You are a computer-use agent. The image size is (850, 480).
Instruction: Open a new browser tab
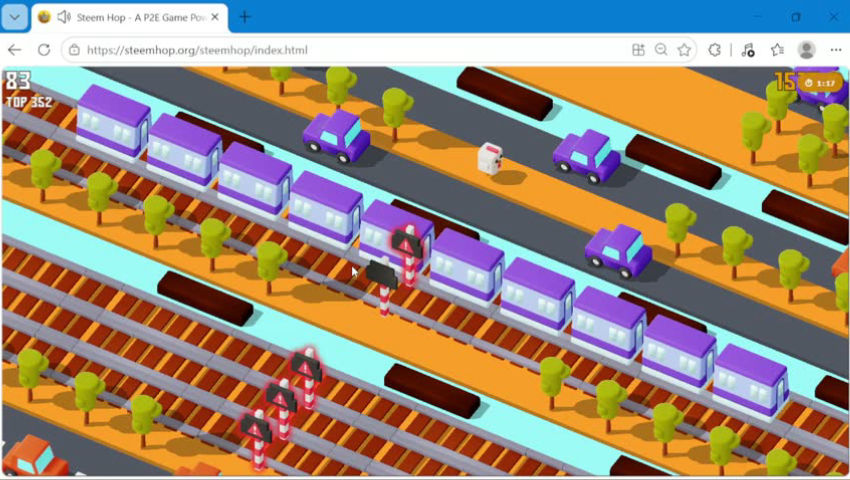point(245,17)
